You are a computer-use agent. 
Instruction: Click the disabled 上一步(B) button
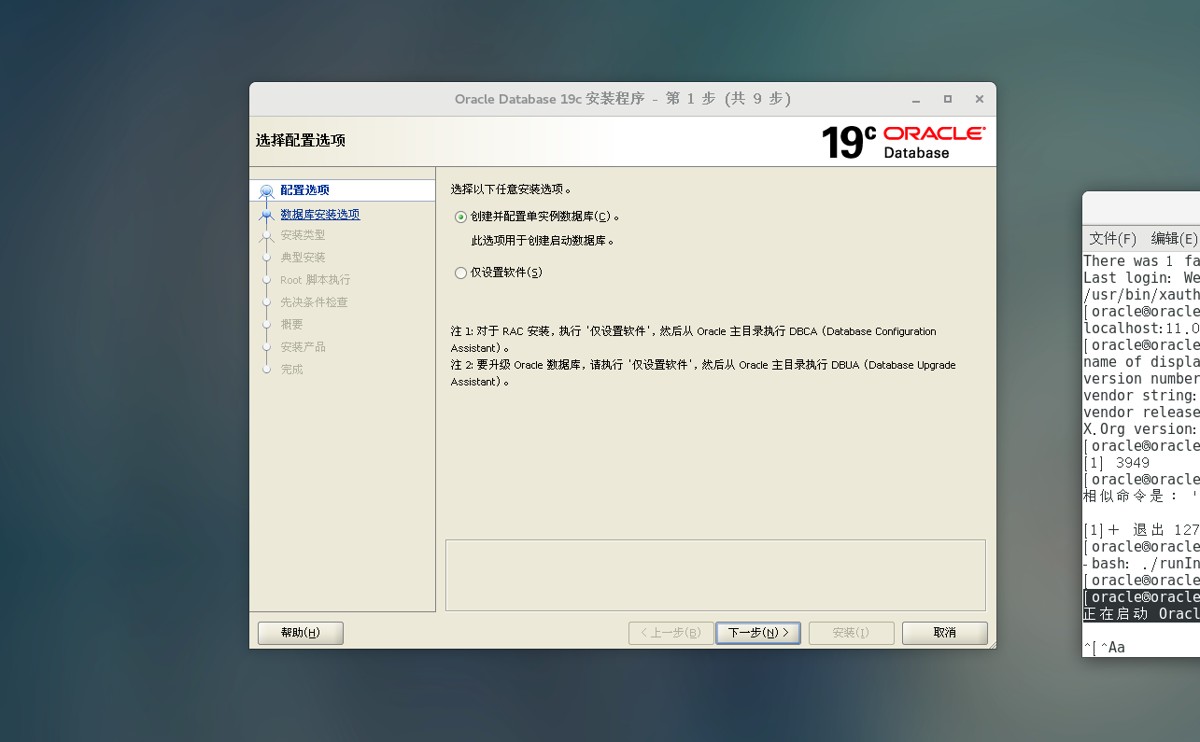[671, 633]
